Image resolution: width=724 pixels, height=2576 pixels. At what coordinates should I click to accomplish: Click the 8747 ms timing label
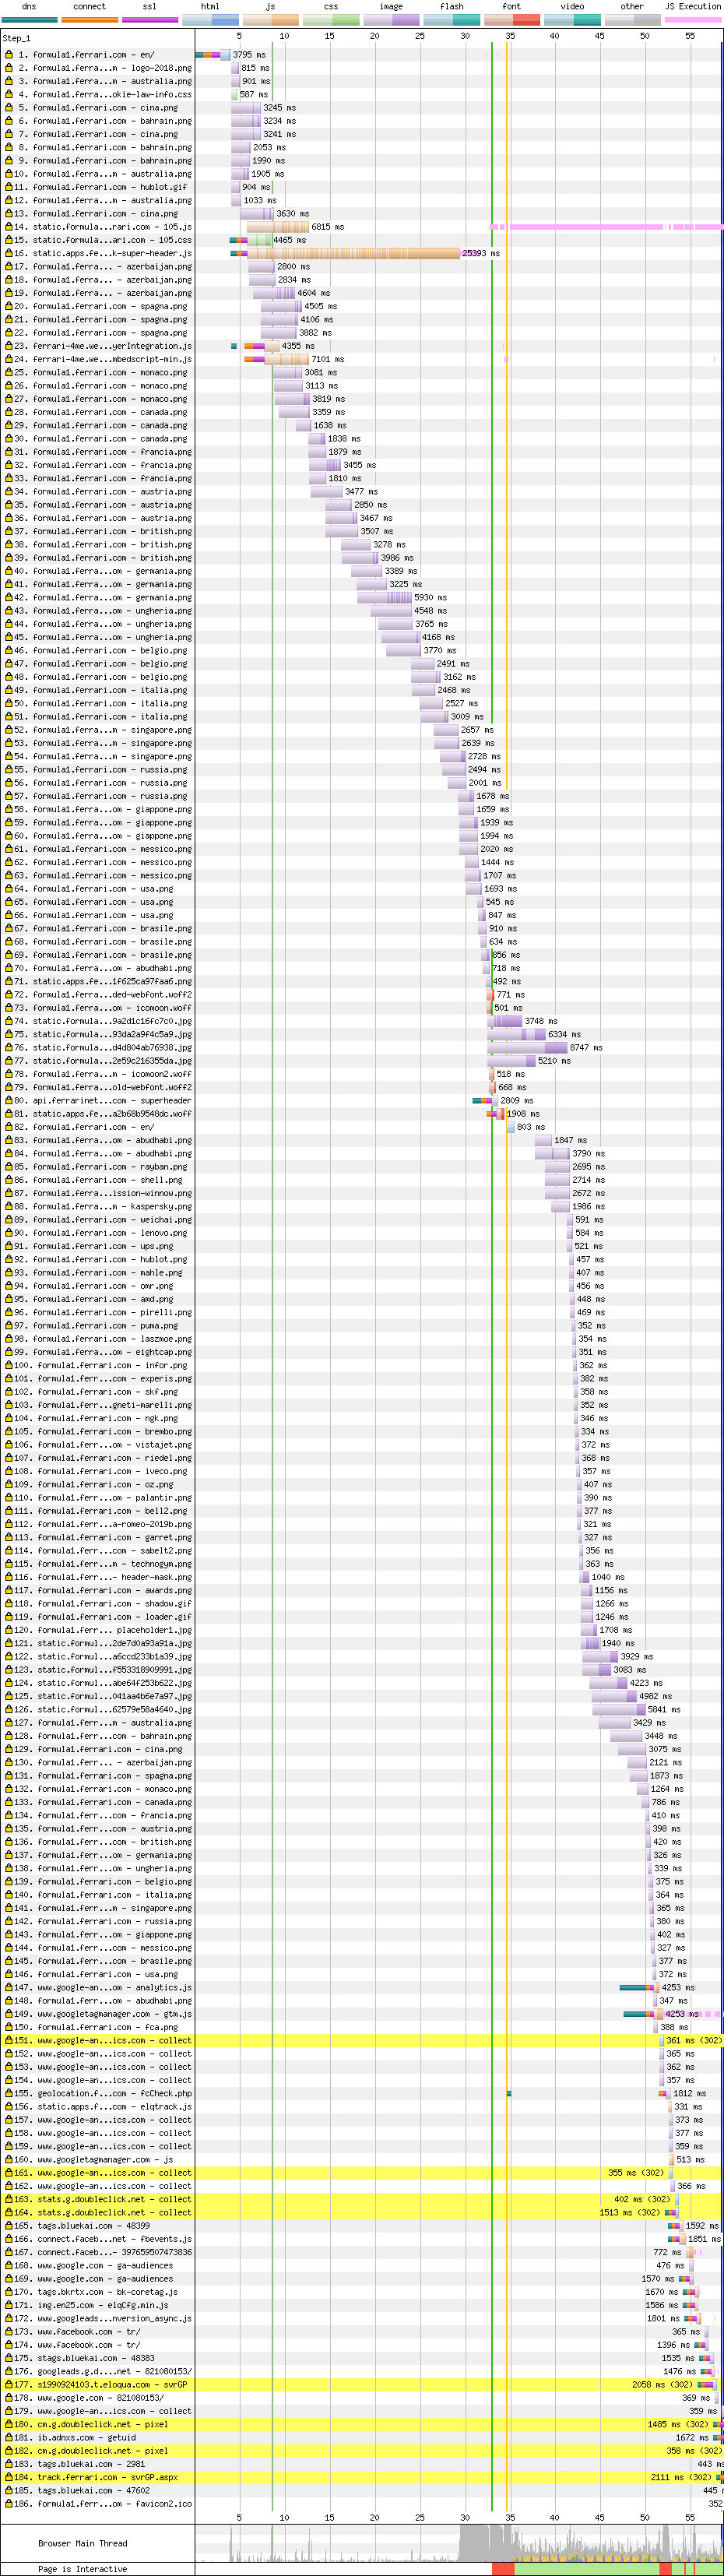coord(586,1048)
